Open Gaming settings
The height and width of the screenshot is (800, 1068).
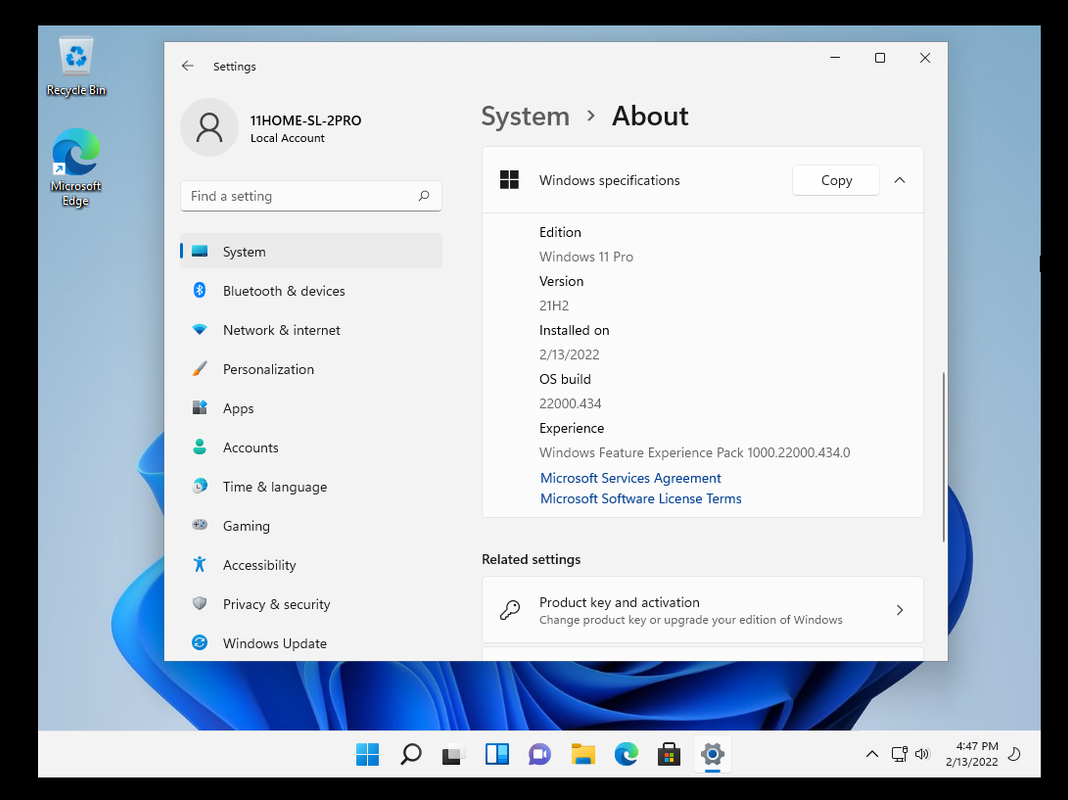311,526
